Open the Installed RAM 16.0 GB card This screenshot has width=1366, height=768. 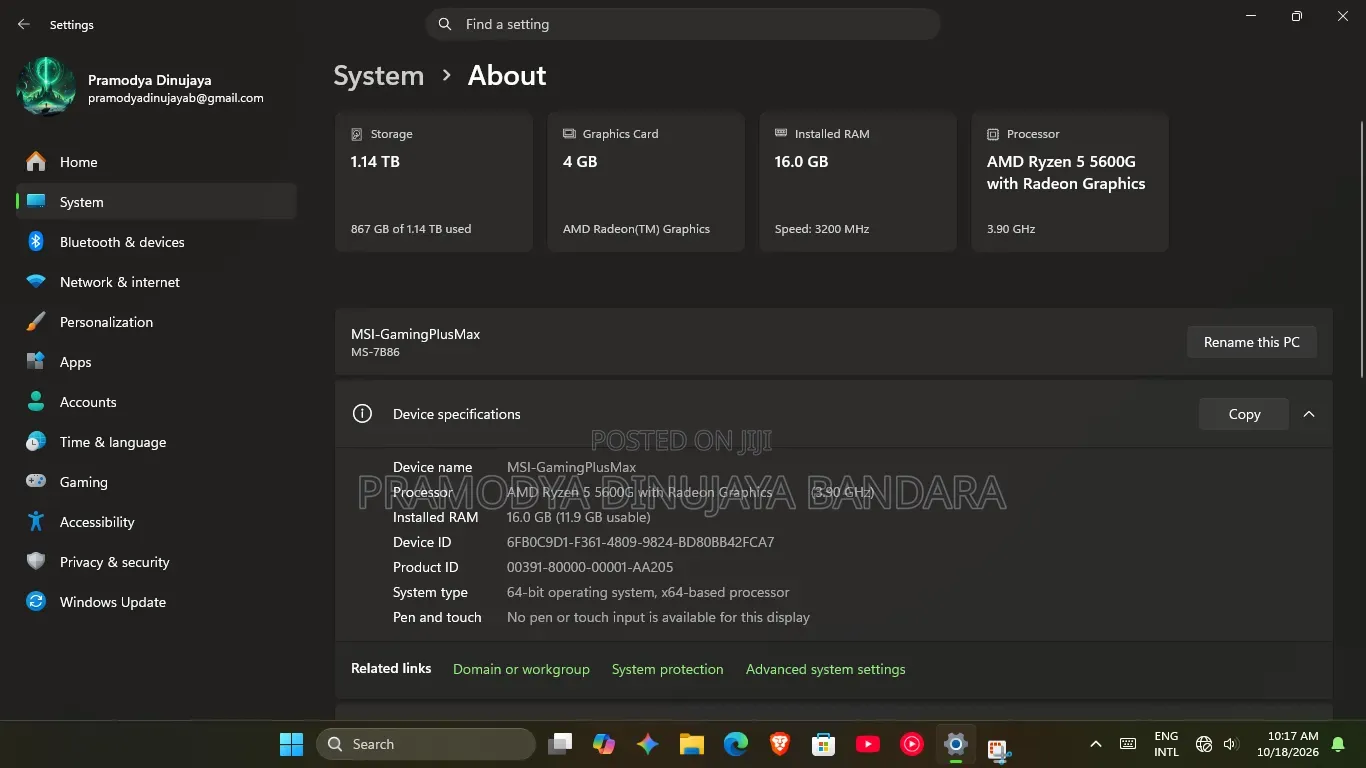858,182
